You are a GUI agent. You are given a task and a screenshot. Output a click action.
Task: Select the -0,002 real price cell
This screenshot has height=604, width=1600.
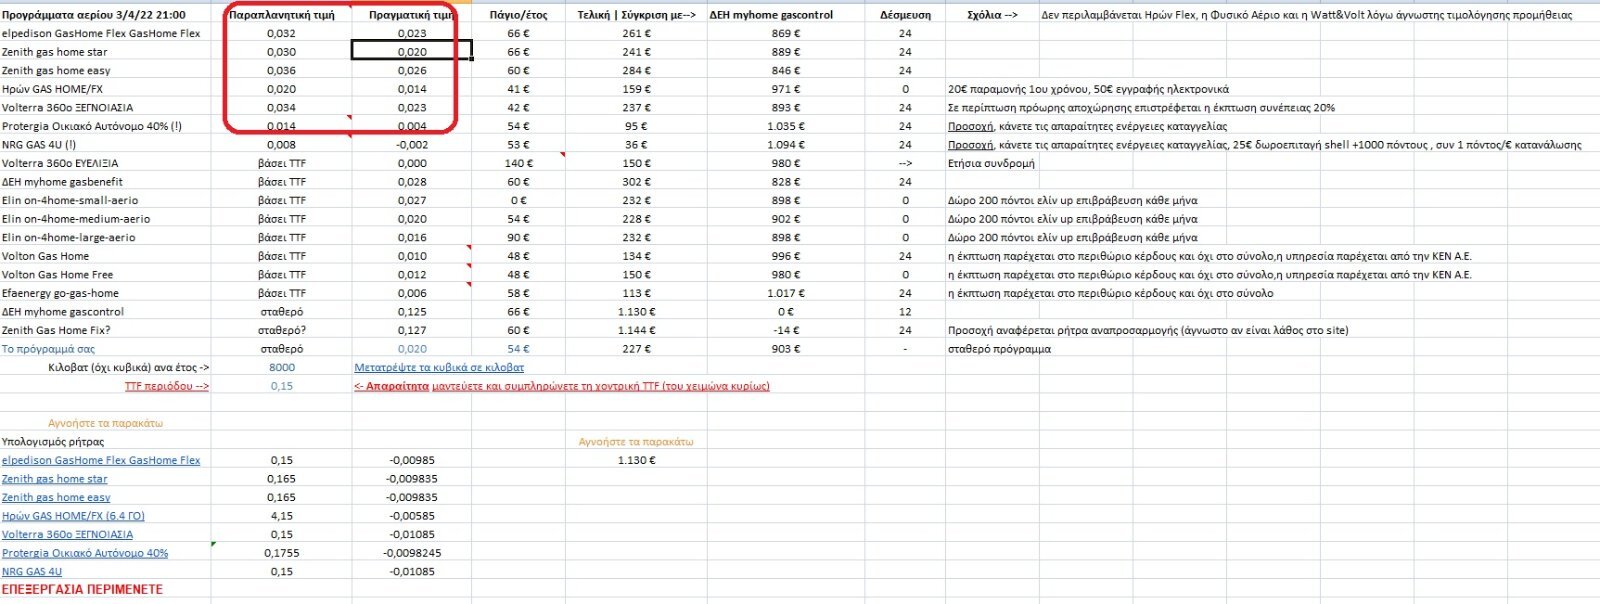[412, 145]
